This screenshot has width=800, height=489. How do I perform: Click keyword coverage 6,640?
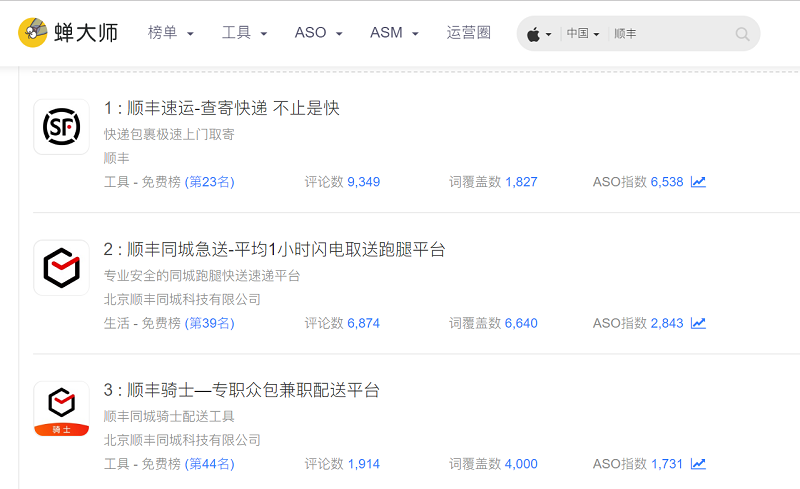click(x=521, y=323)
